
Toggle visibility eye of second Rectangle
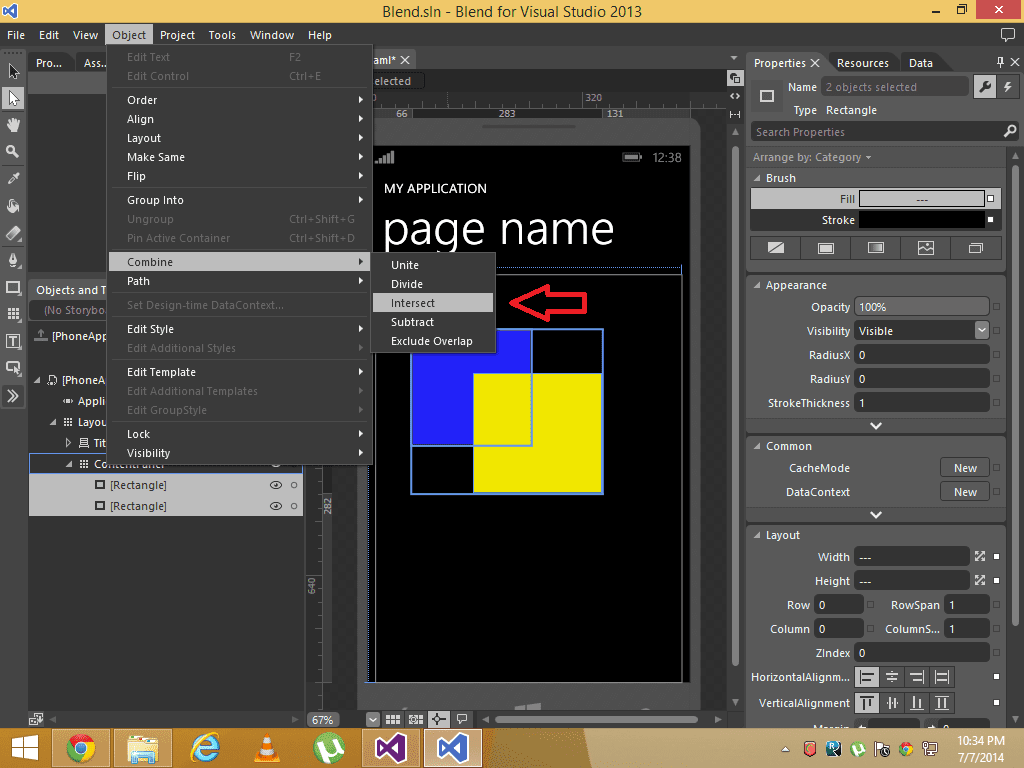click(275, 506)
